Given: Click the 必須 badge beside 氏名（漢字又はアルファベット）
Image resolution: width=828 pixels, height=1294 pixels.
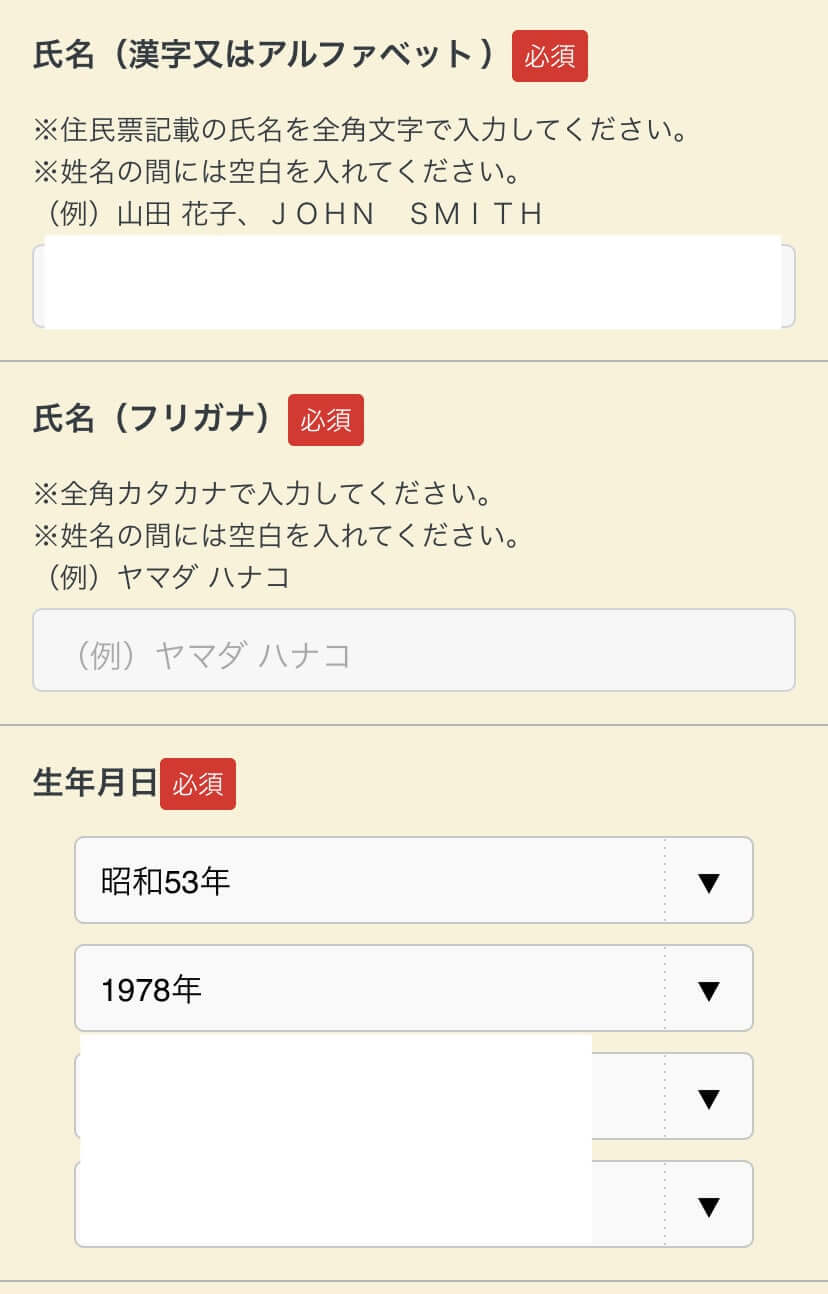Looking at the screenshot, I should click(549, 56).
